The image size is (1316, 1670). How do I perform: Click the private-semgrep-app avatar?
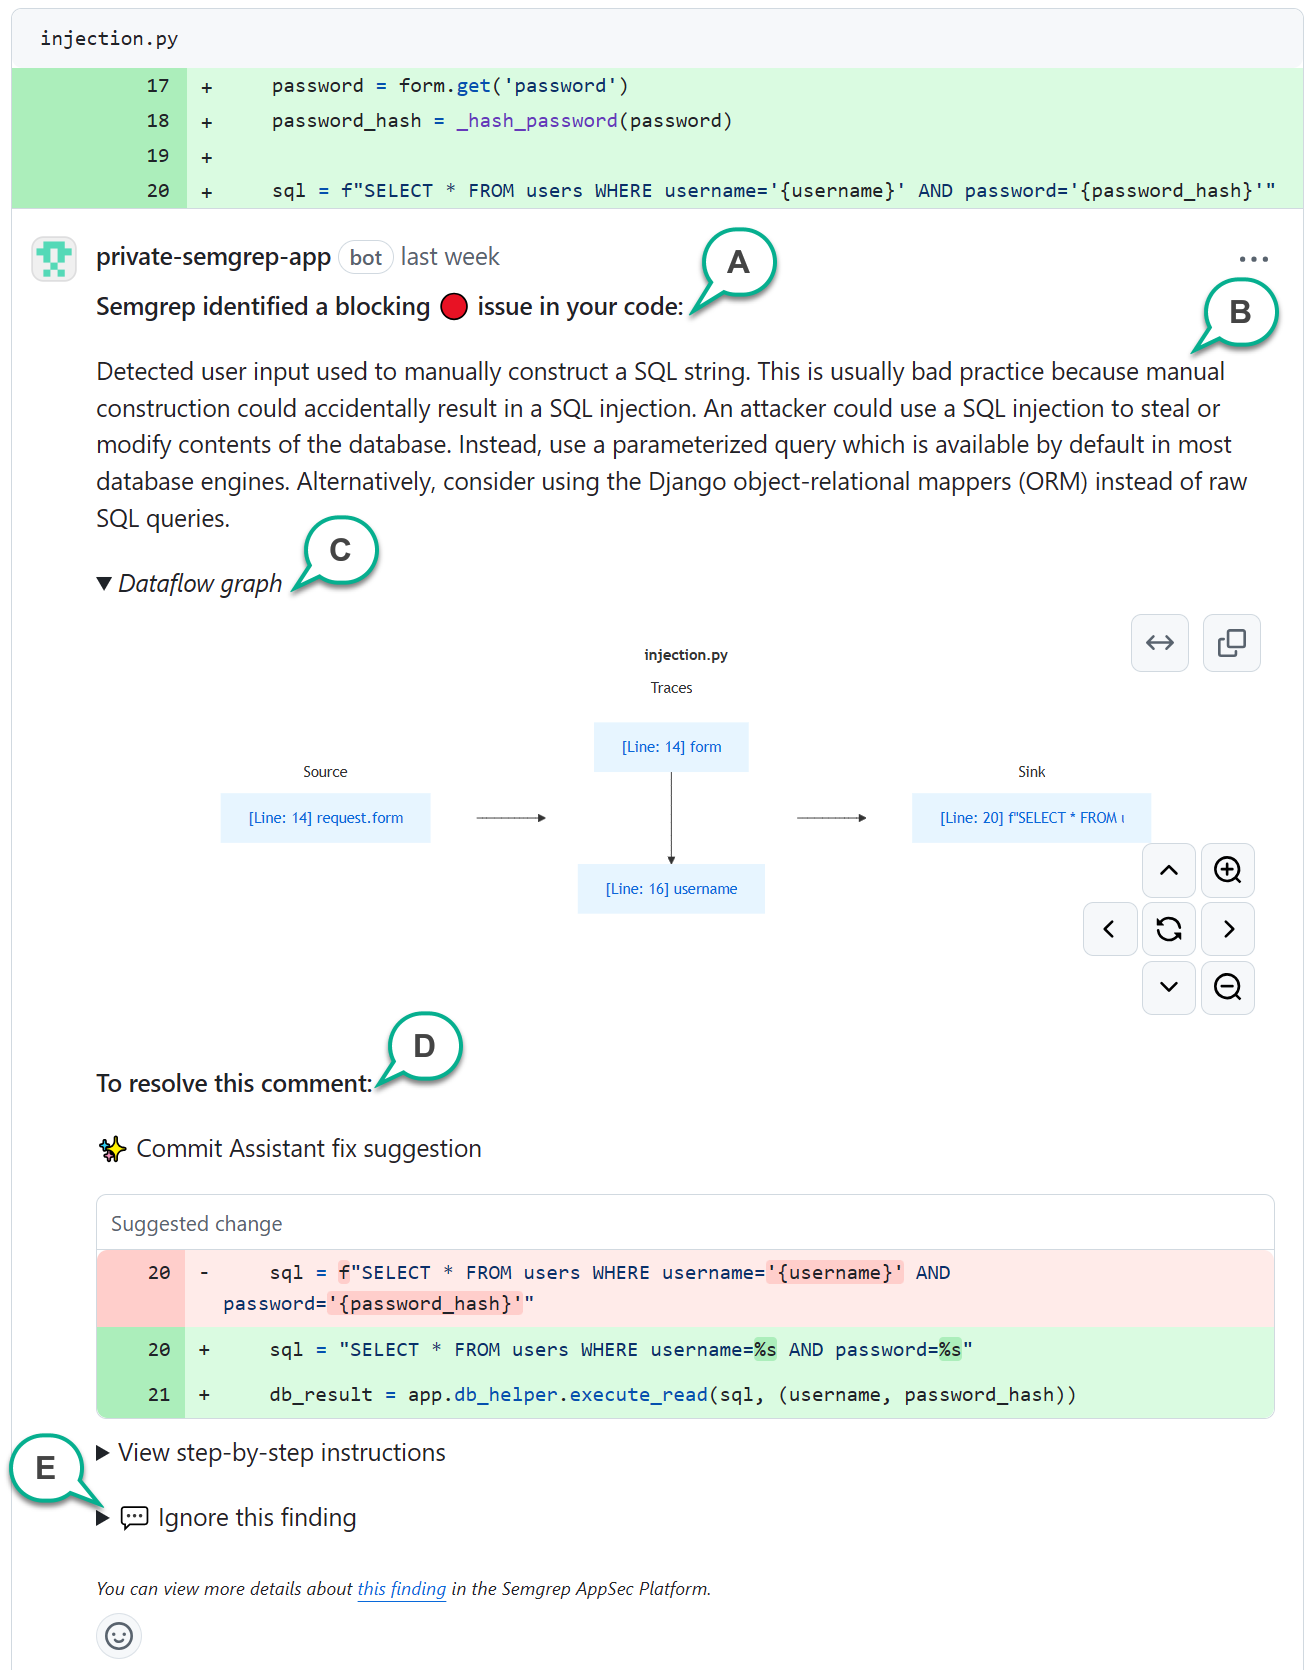tap(54, 259)
